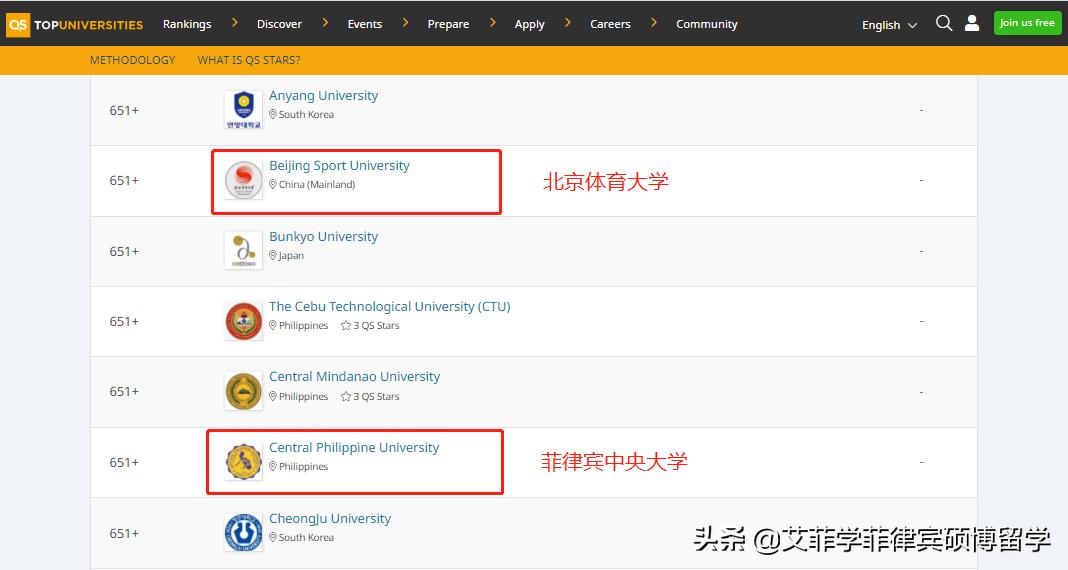The height and width of the screenshot is (570, 1068).
Task: Expand the chevron after Prepare
Action: (x=493, y=23)
